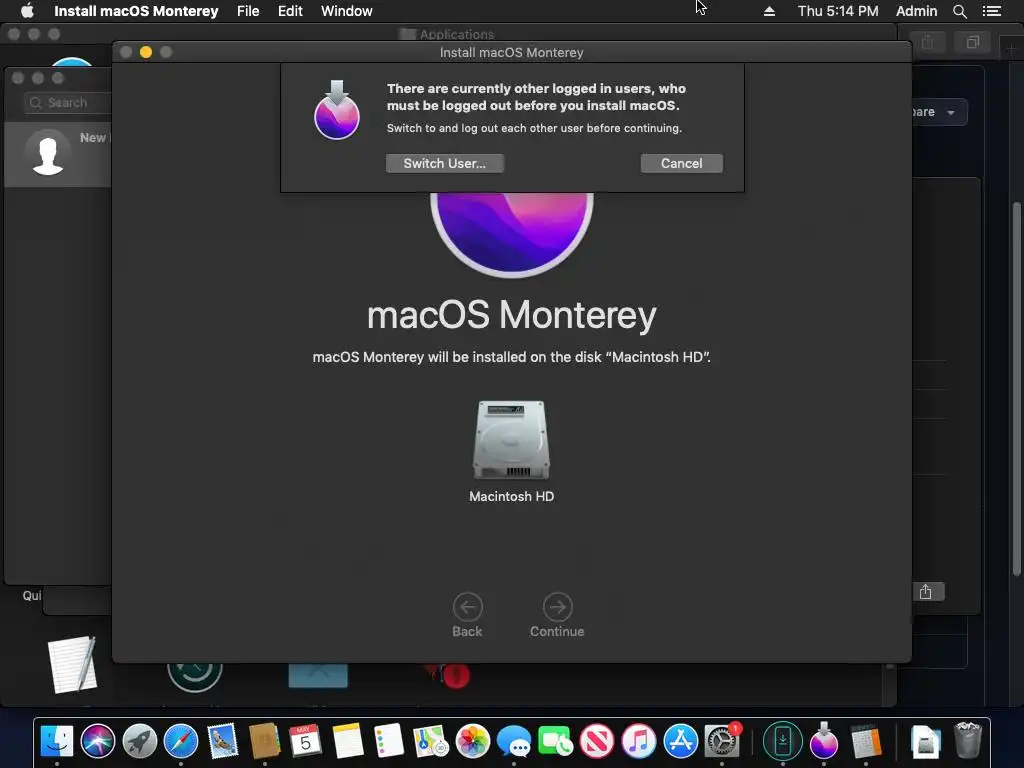Click the installer icon in the alert
This screenshot has height=768, width=1024.
pos(337,110)
